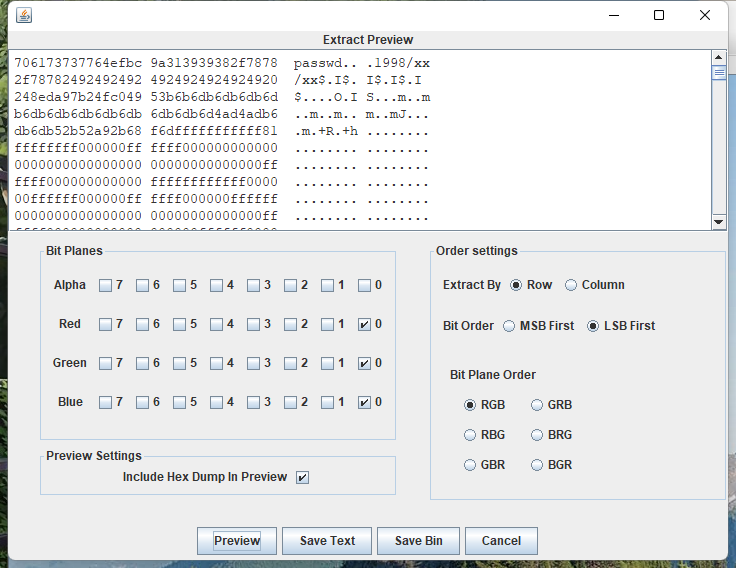
Task: Select Extract By Column option
Action: point(571,285)
